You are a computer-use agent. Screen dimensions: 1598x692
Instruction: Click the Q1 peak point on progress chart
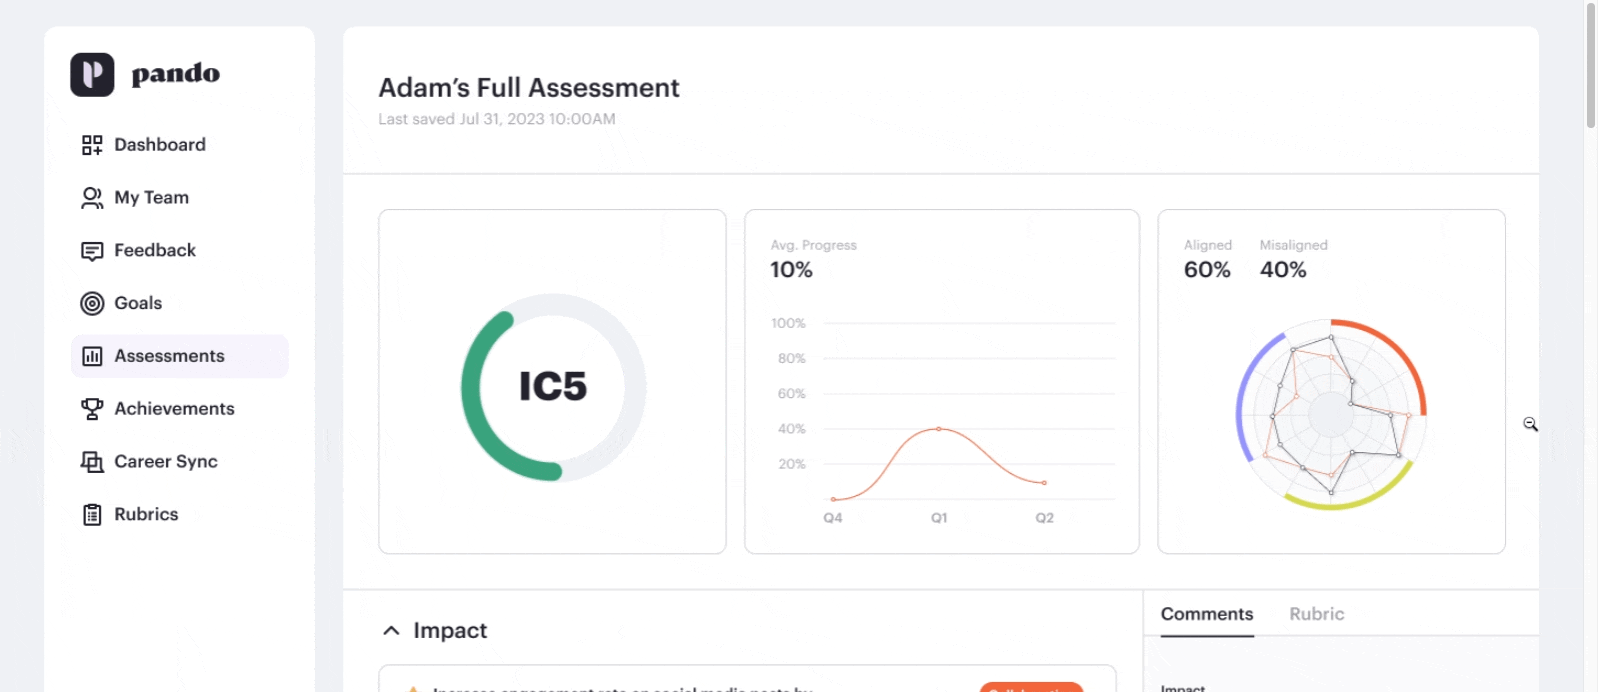[x=938, y=429]
